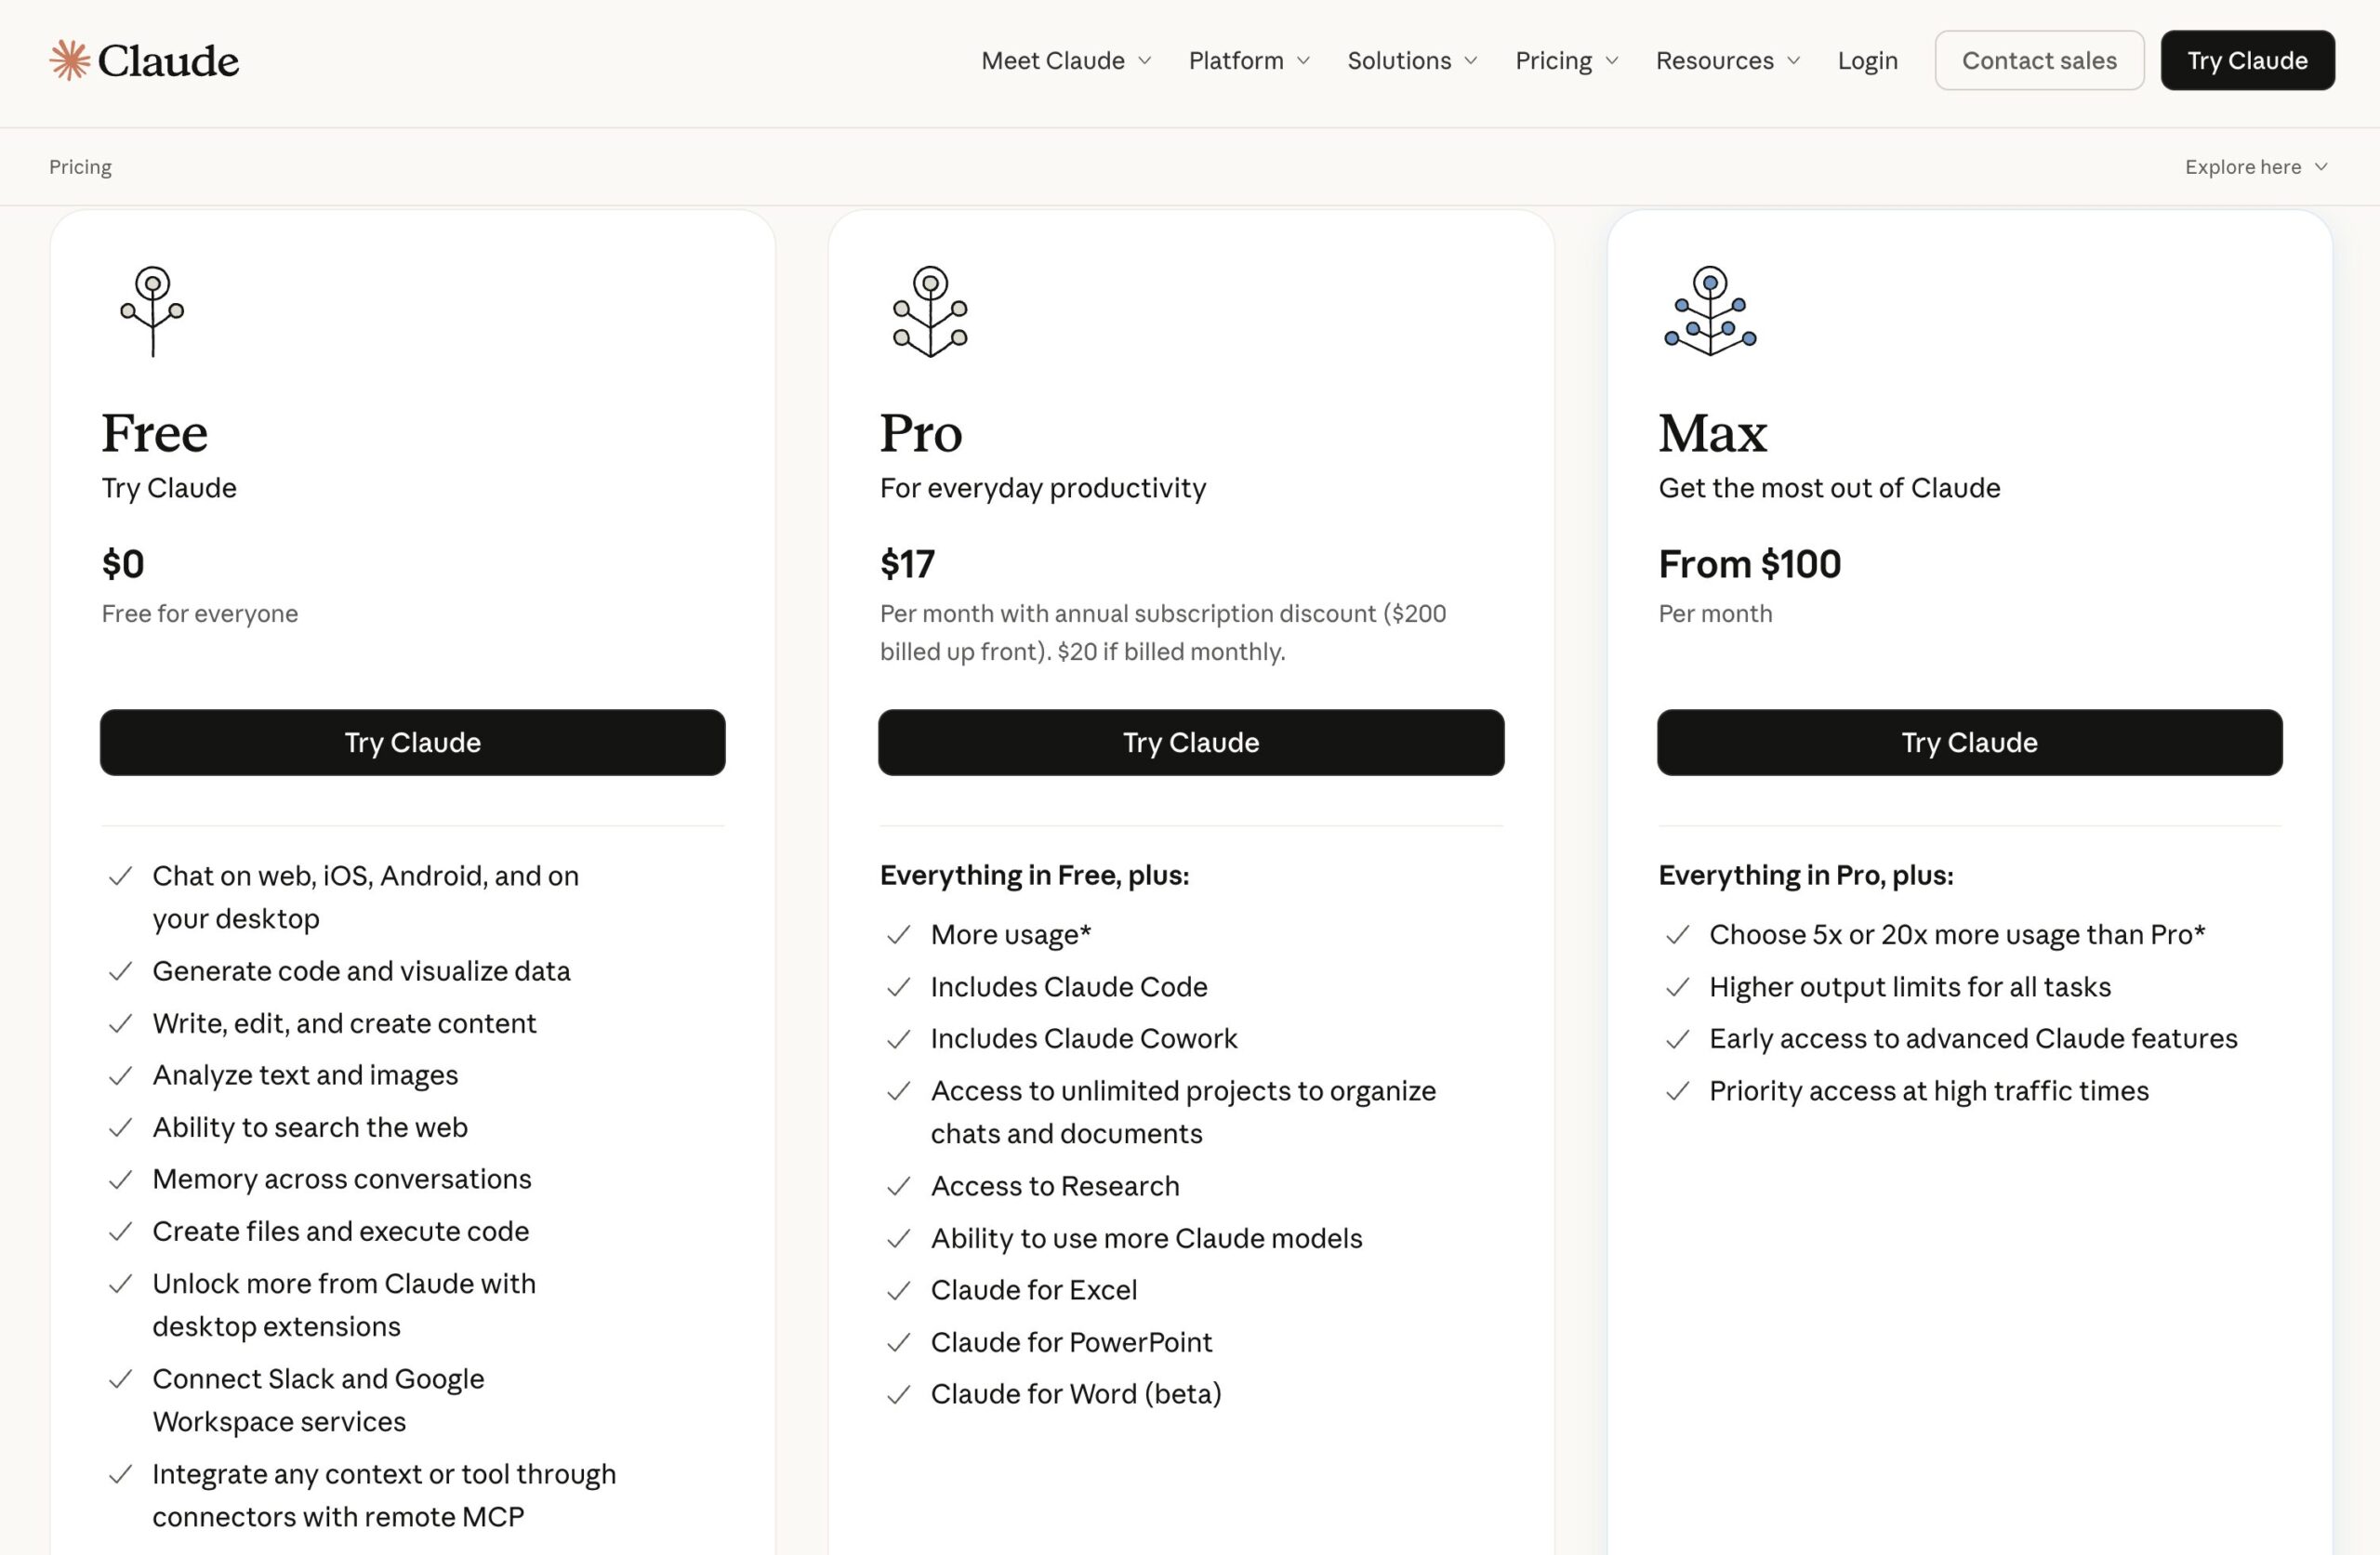
Task: Open the Pricing menu in the top navigation
Action: 1566,61
